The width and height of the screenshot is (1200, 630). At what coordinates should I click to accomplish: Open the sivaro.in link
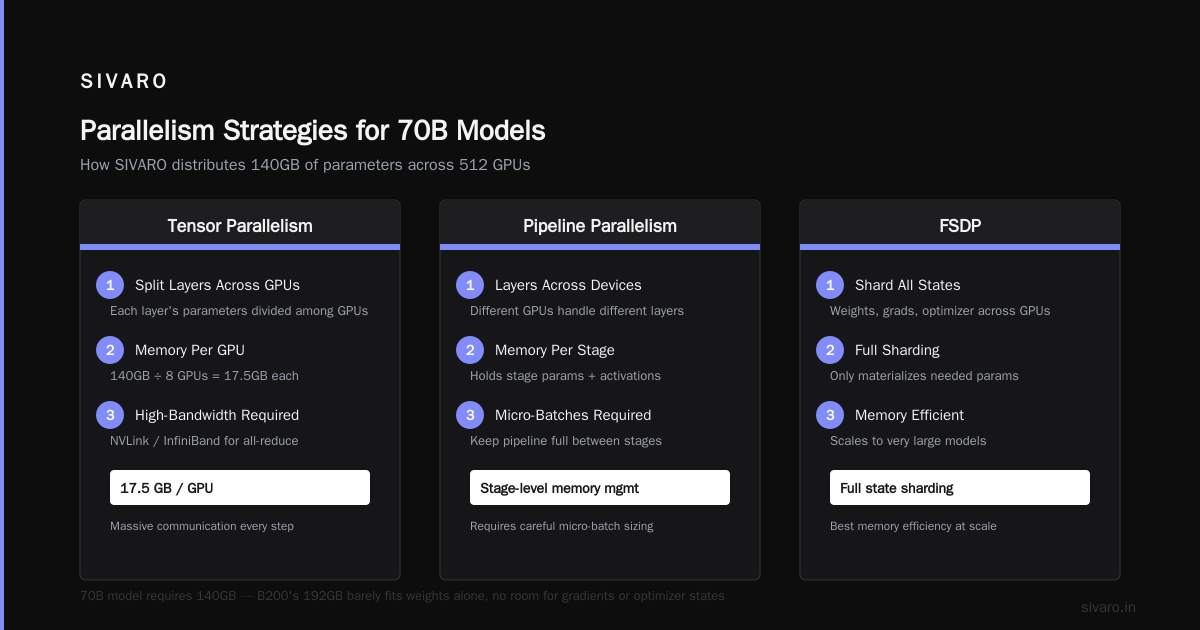[1108, 607]
